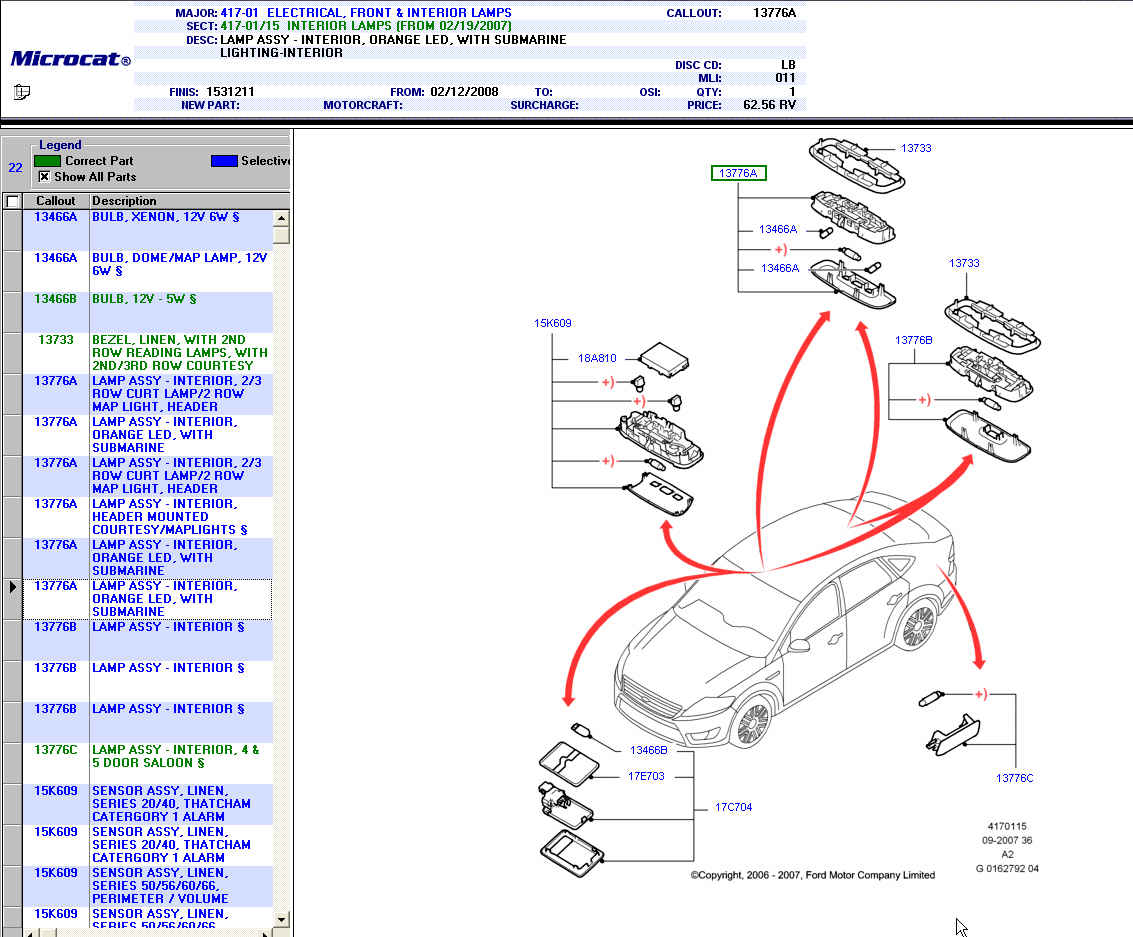Image resolution: width=1133 pixels, height=937 pixels.
Task: Click the parts list scroll up arrow
Action: click(x=281, y=219)
